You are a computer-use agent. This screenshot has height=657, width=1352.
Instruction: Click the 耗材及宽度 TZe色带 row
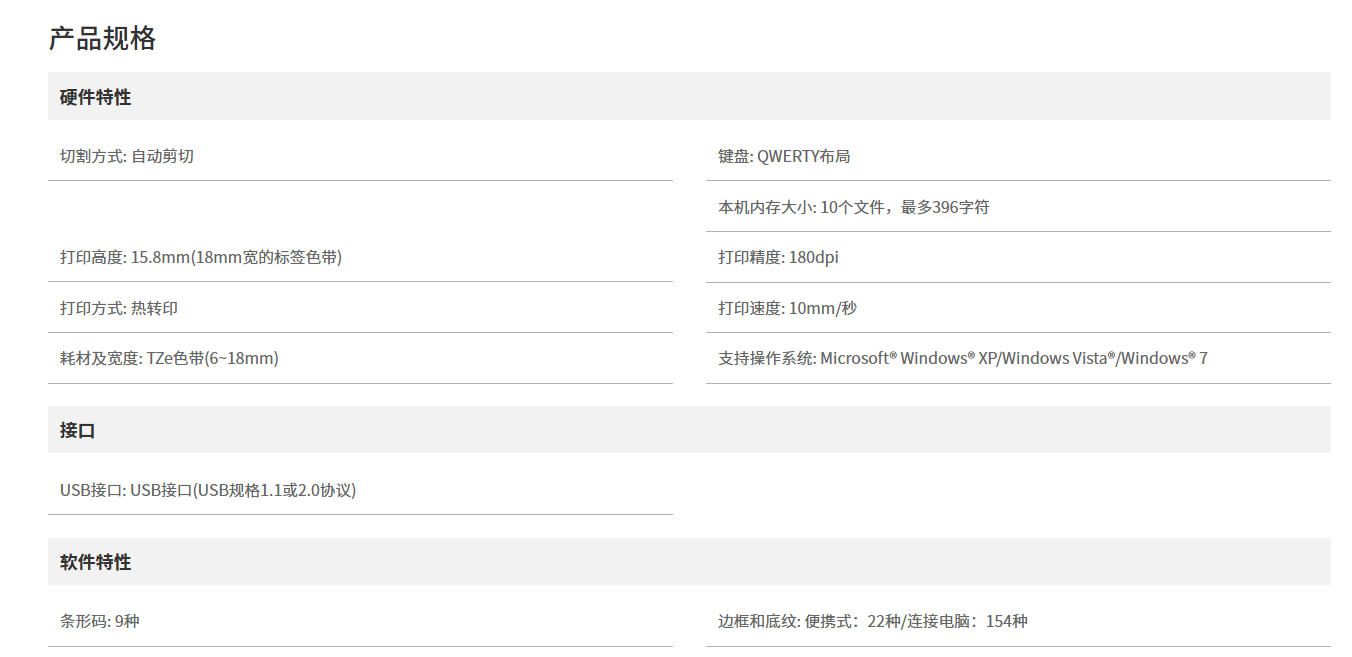(x=169, y=358)
